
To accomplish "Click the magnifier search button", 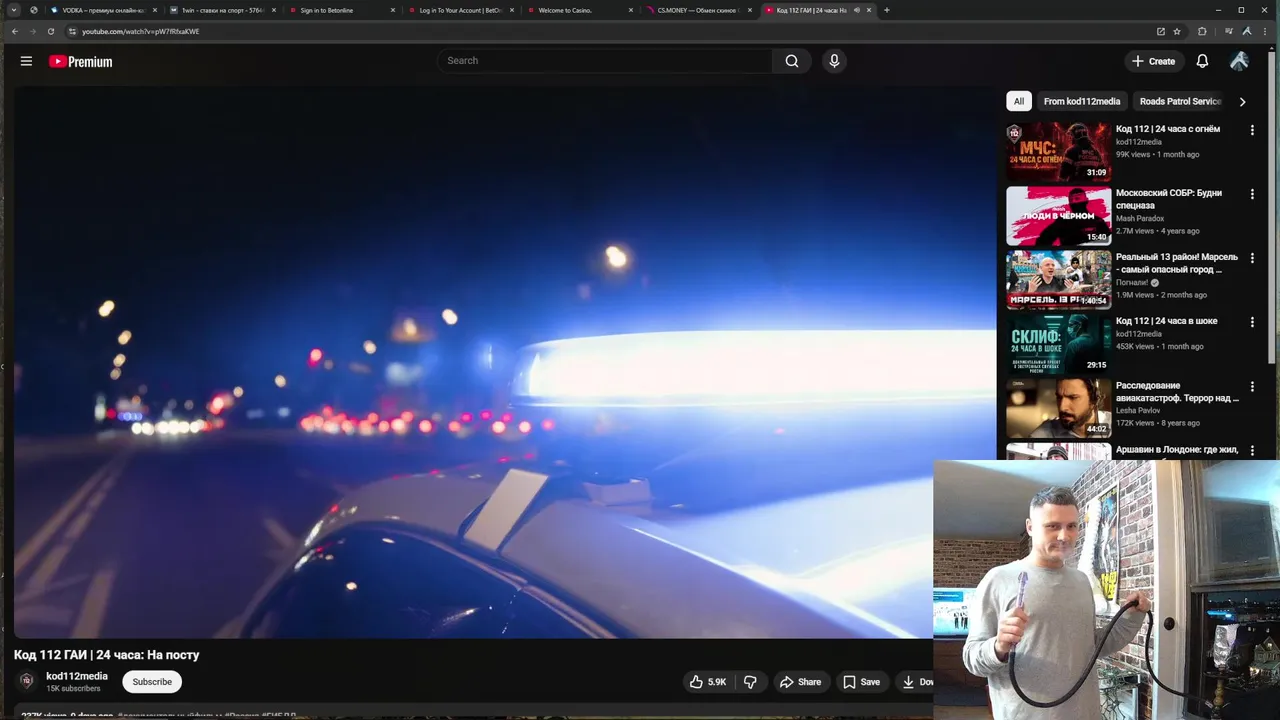I will point(791,61).
